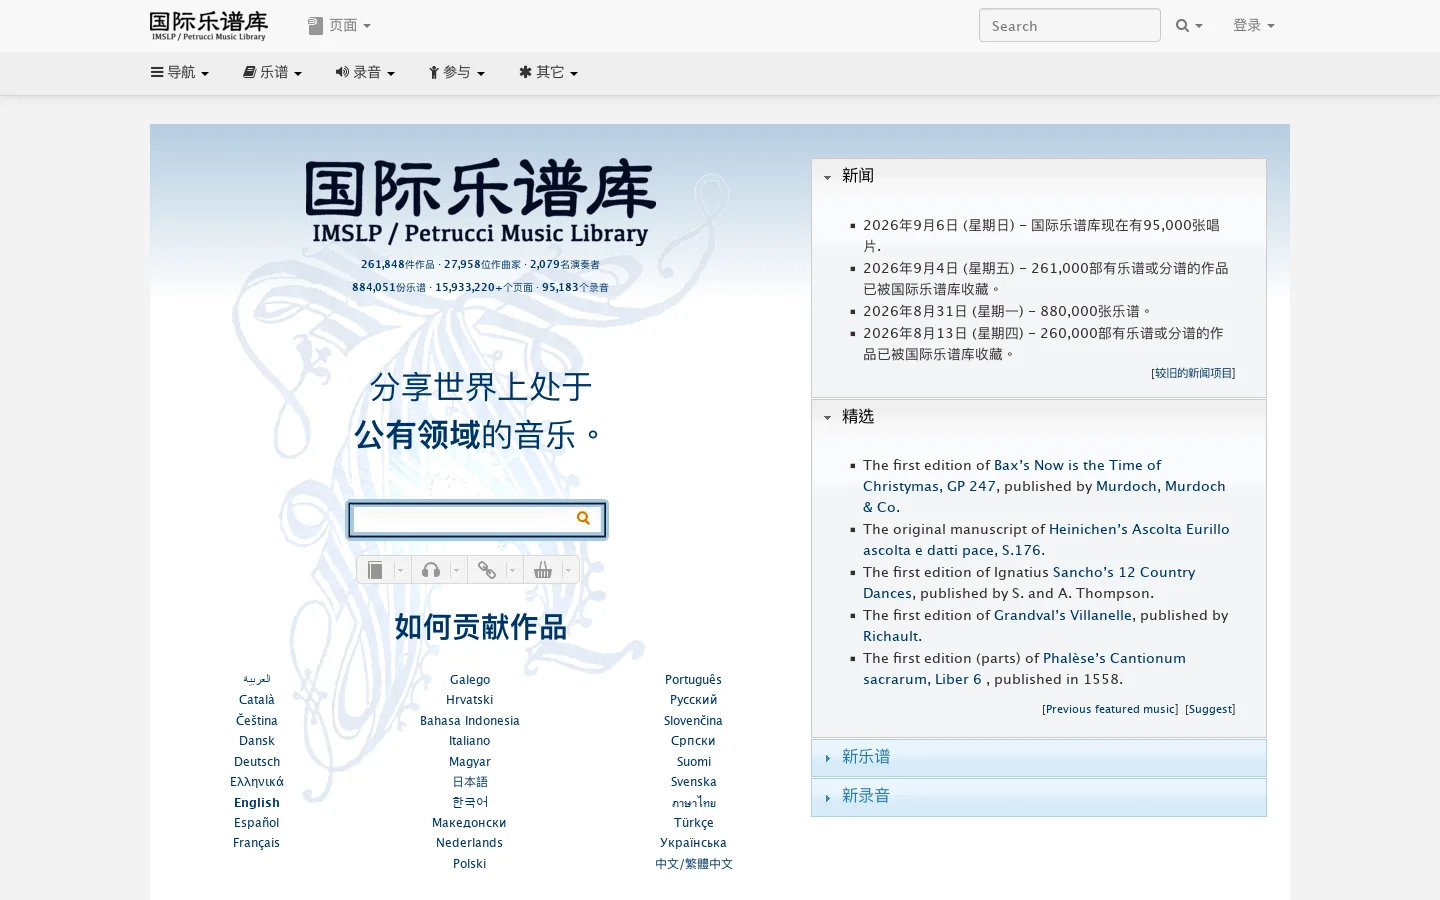Switch language to Galego
1440x900 pixels.
470,680
